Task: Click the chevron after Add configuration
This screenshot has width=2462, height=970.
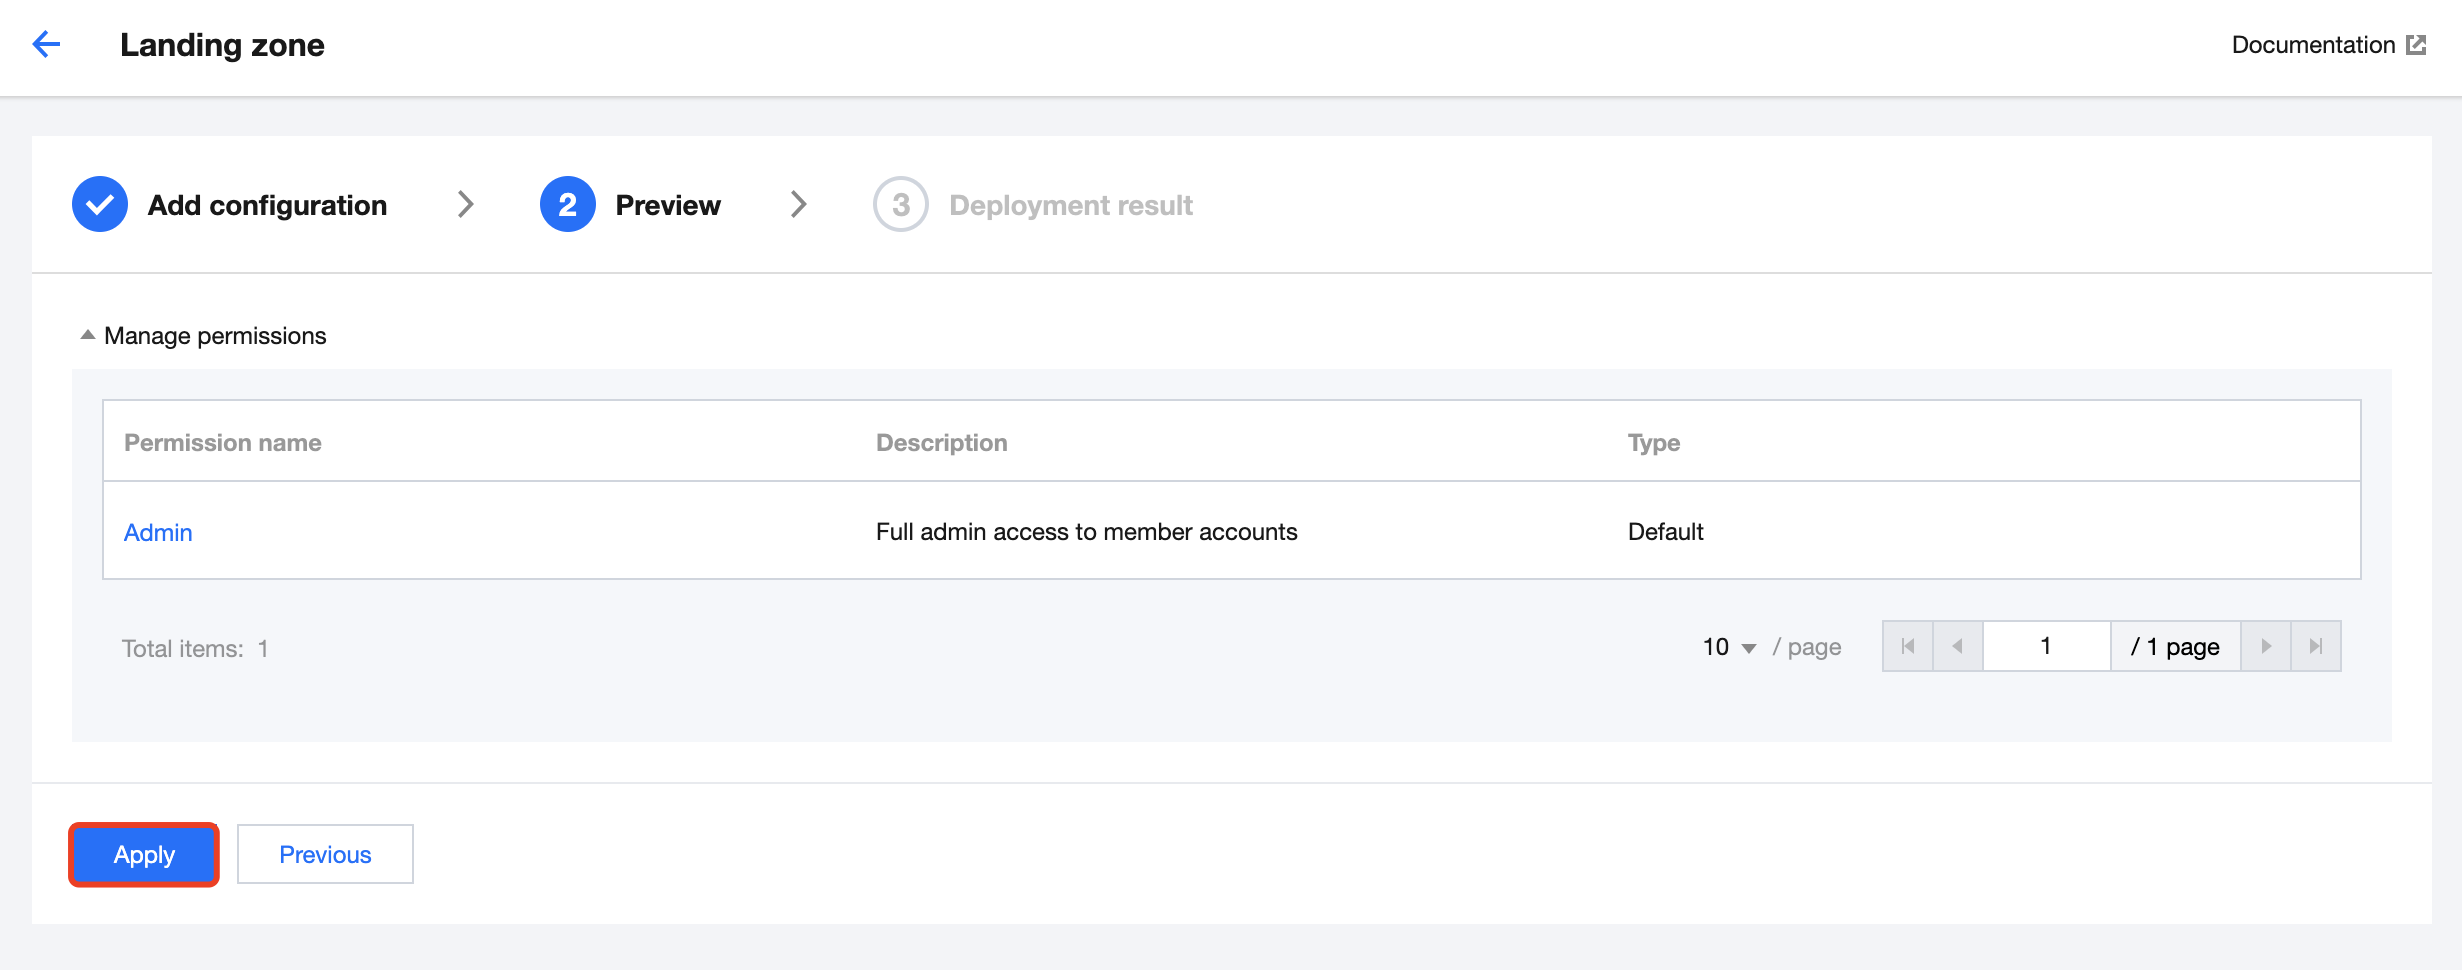Action: click(x=465, y=204)
